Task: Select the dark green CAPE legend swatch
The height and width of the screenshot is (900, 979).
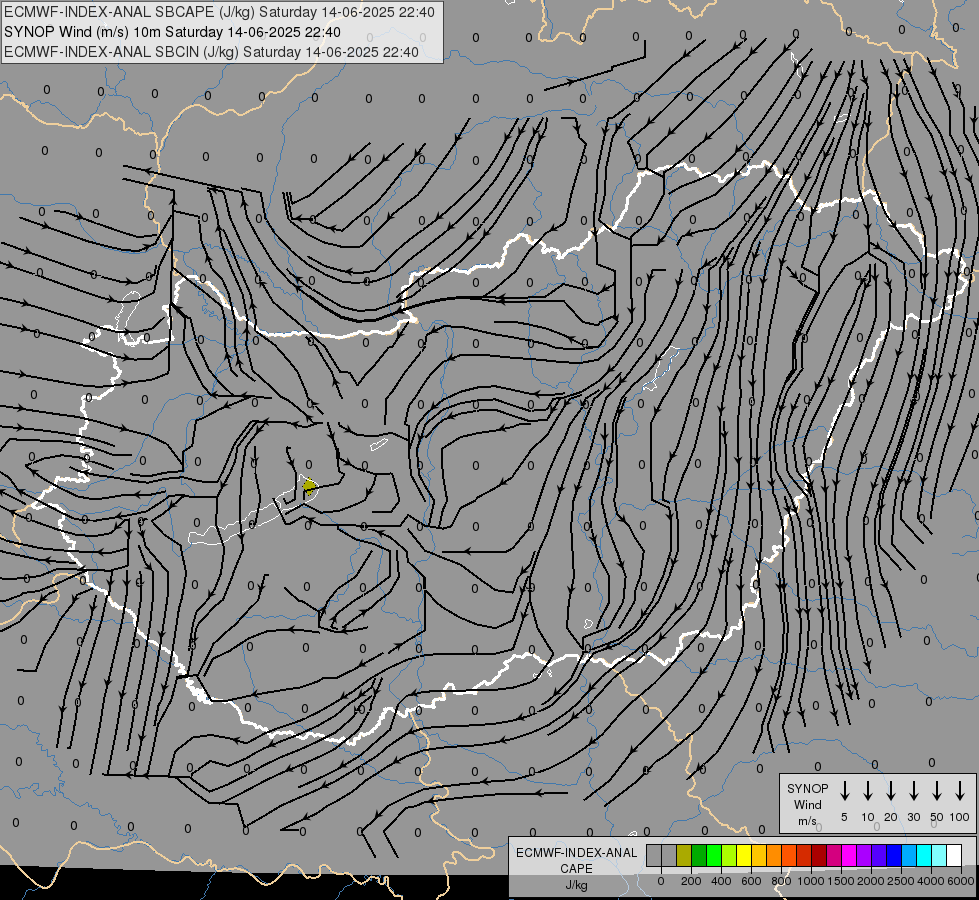Action: 699,856
